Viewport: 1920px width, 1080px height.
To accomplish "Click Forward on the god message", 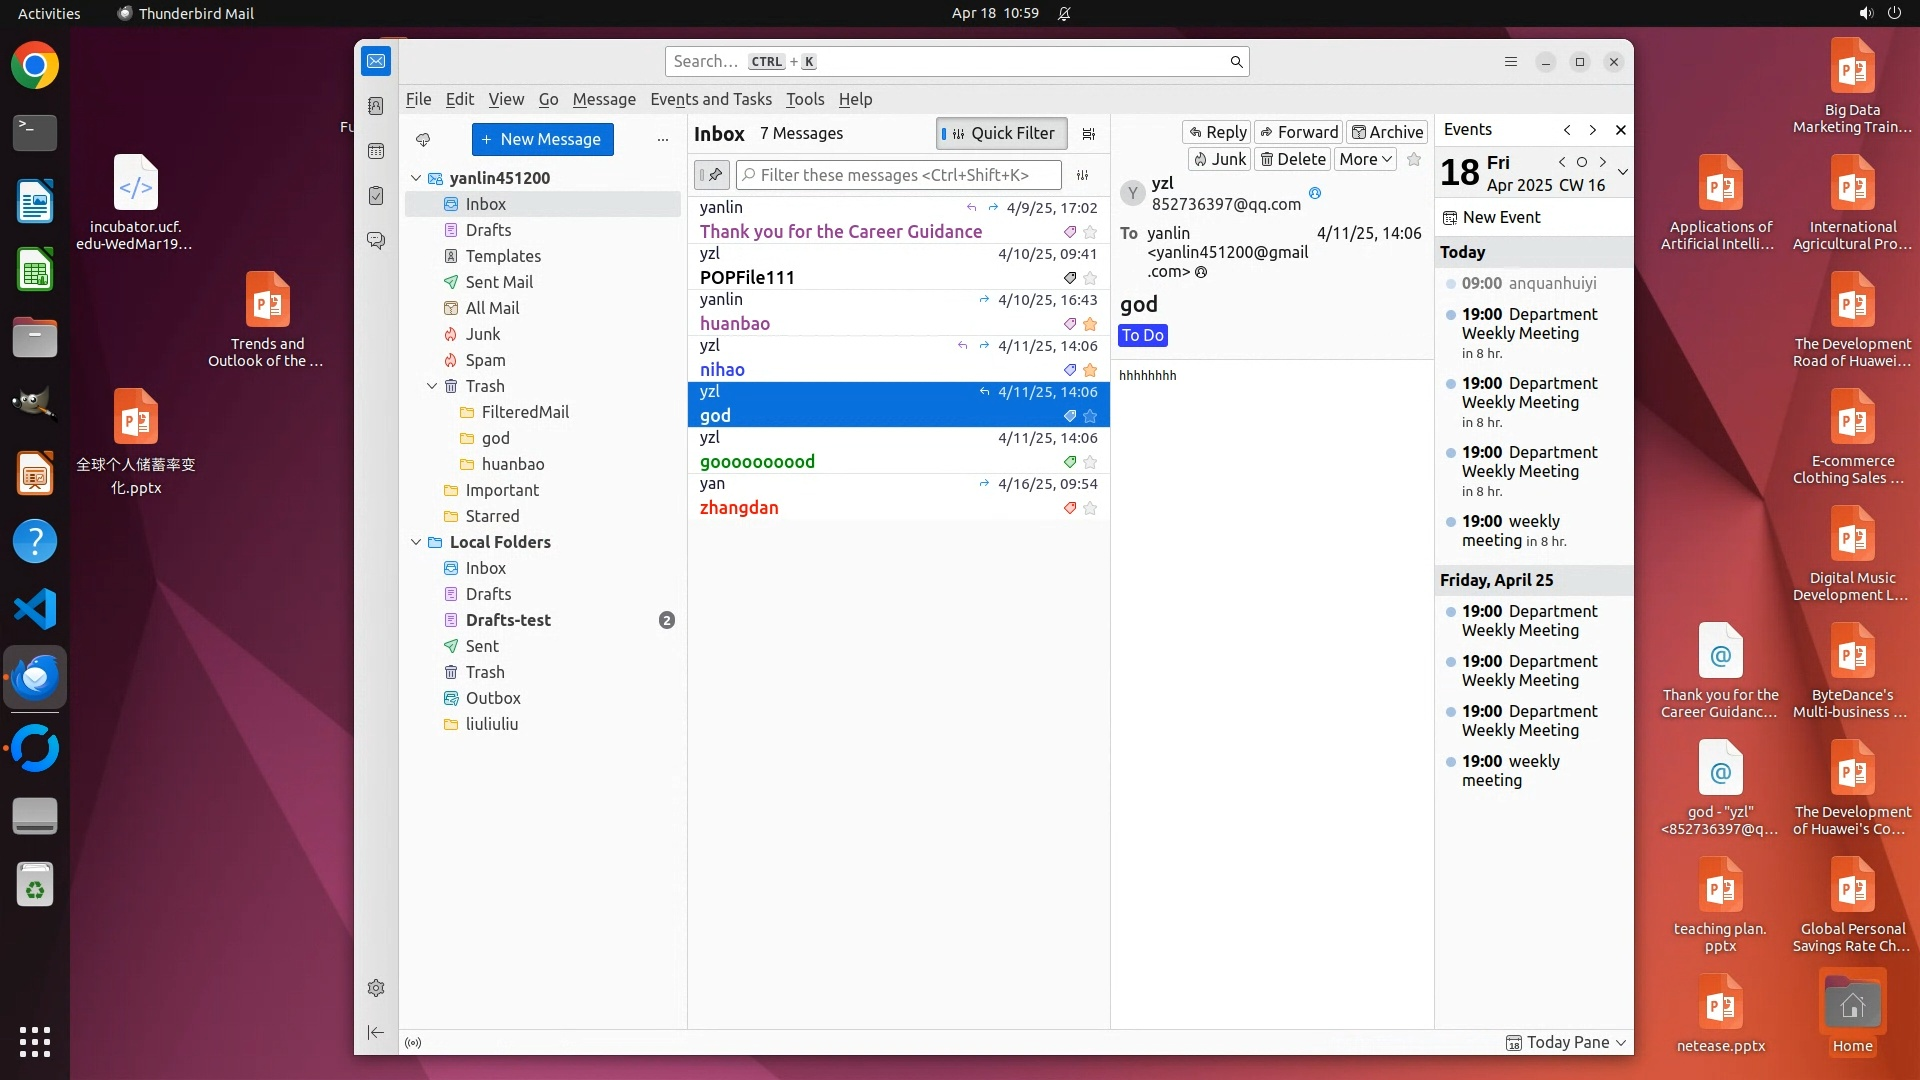I will coord(1298,132).
